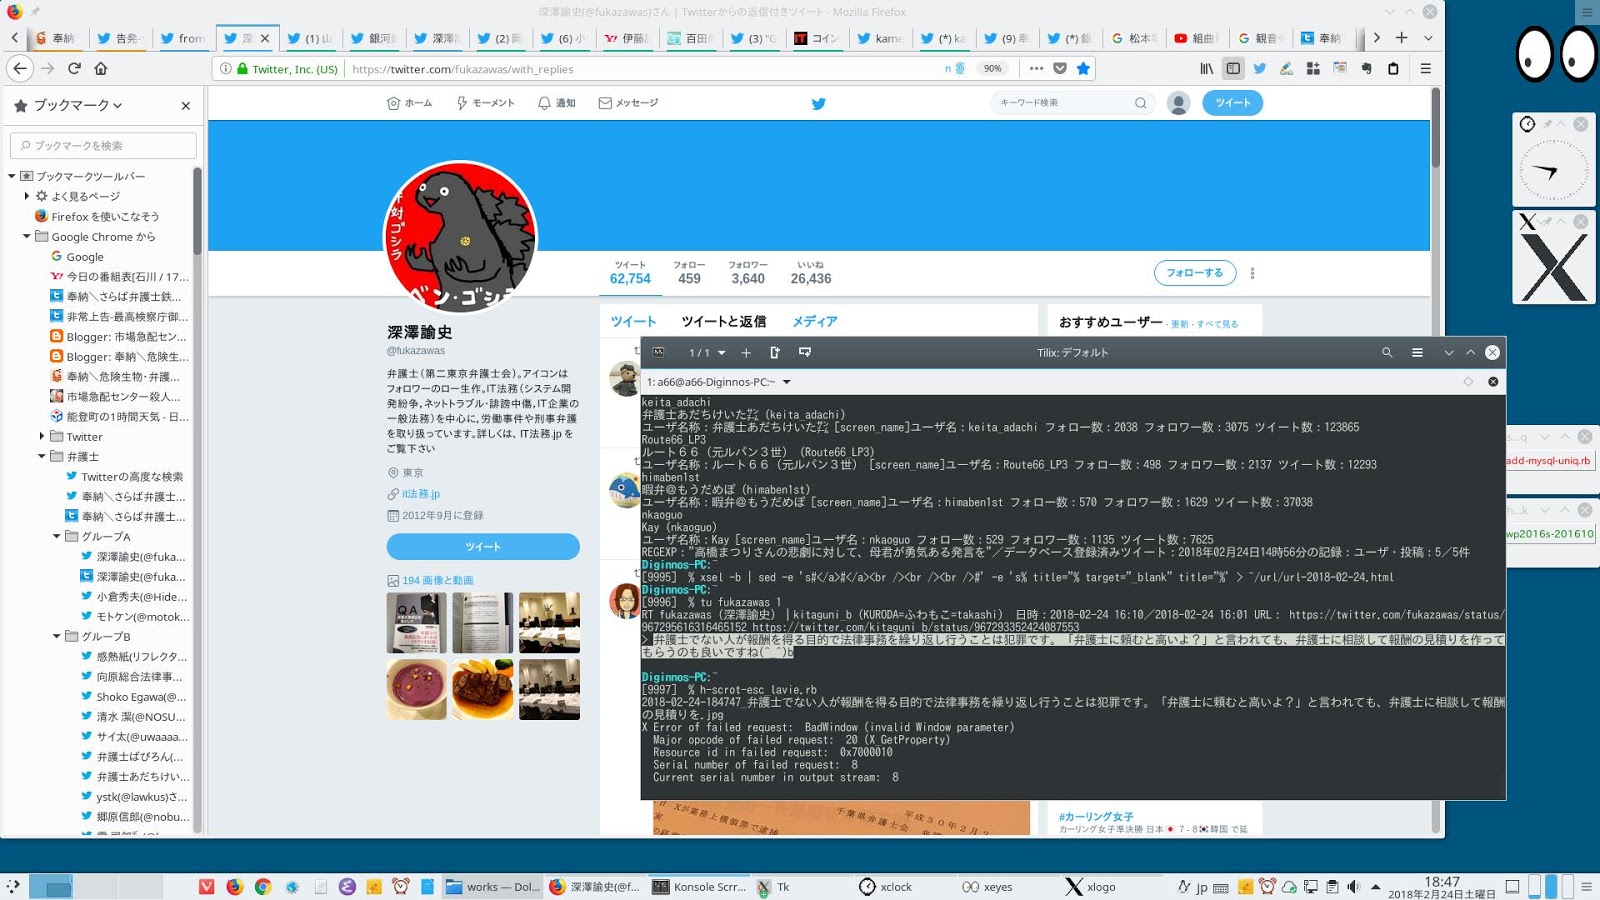Viewport: 1600px width, 900px height.
Task: Click the blue bookmark star in address bar
Action: 1083,68
